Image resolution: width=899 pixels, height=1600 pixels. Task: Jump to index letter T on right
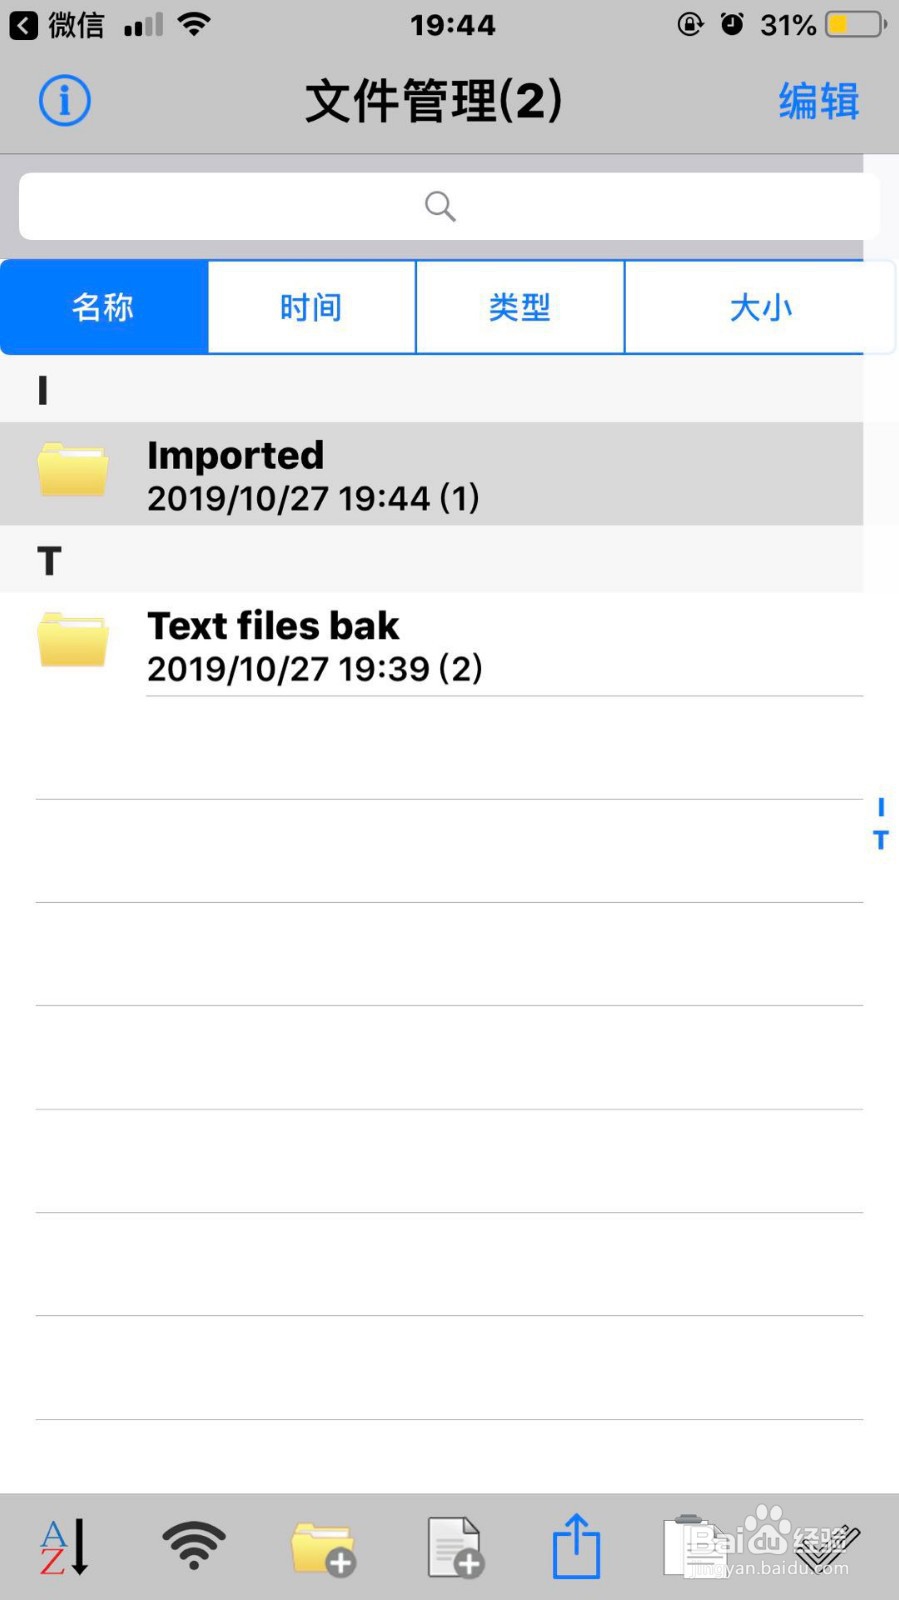[x=880, y=840]
